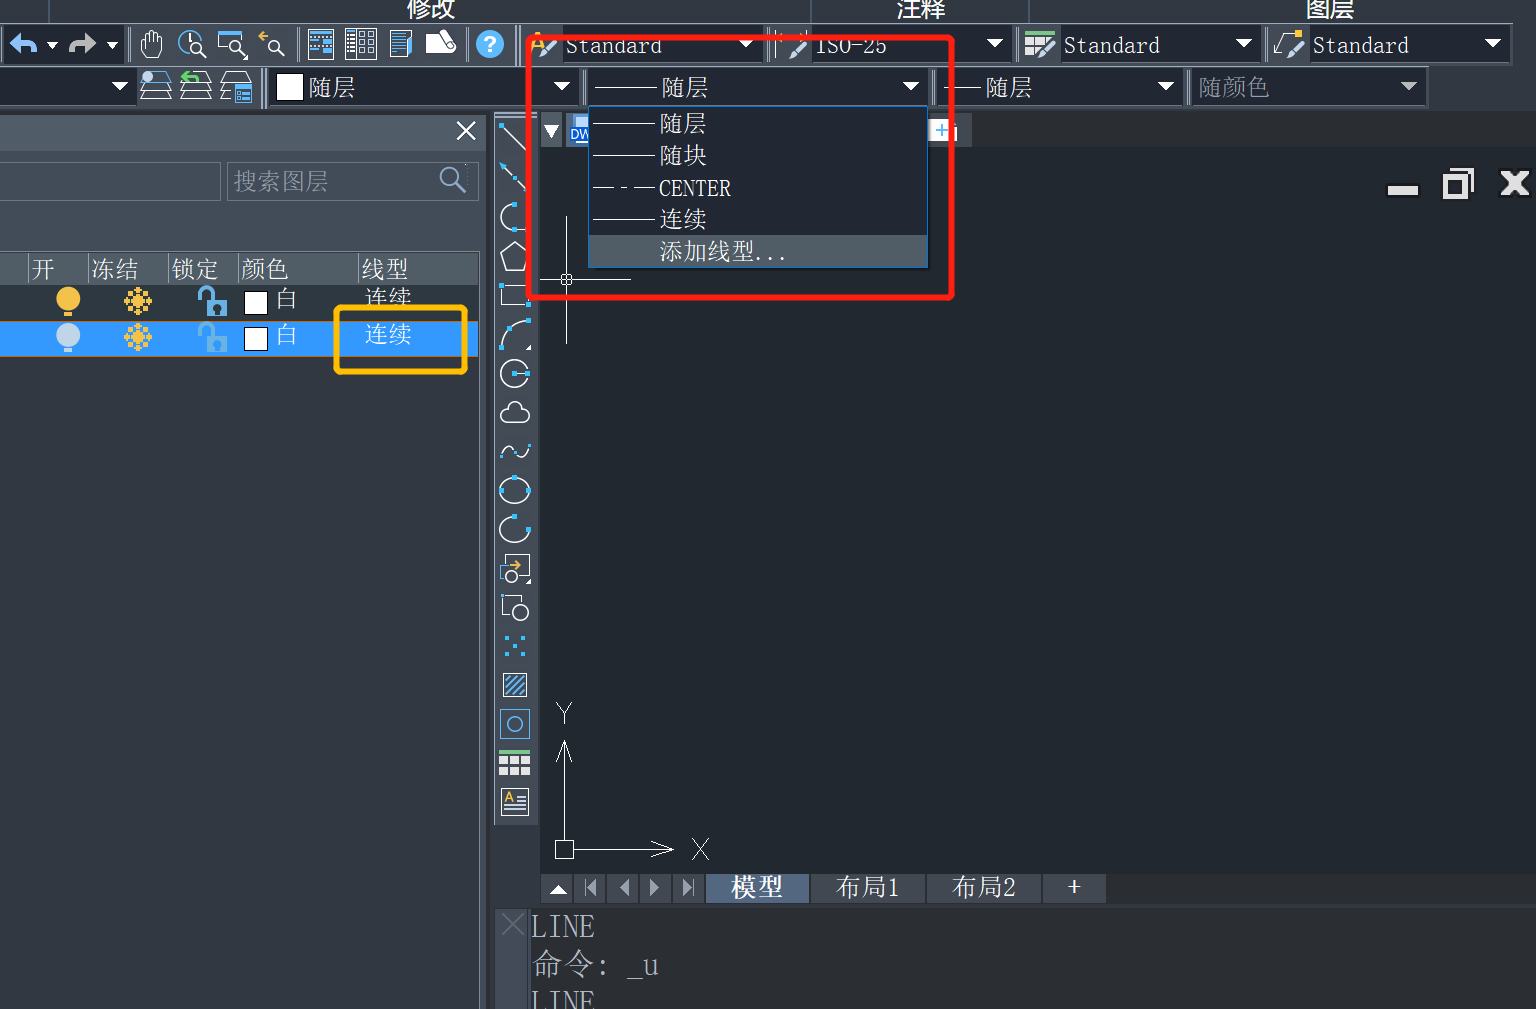This screenshot has width=1536, height=1009.
Task: Expand the lineweight 随层 dropdown
Action: (1166, 87)
